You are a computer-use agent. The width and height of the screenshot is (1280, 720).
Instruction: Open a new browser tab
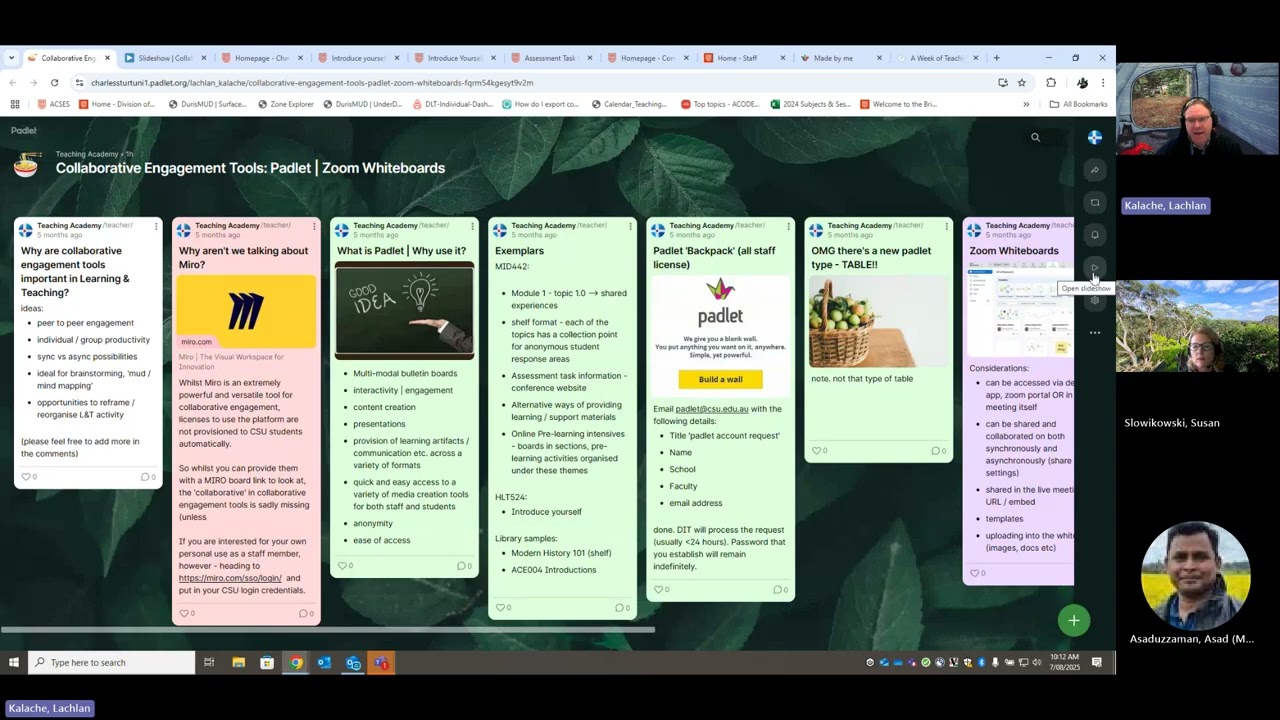[996, 58]
